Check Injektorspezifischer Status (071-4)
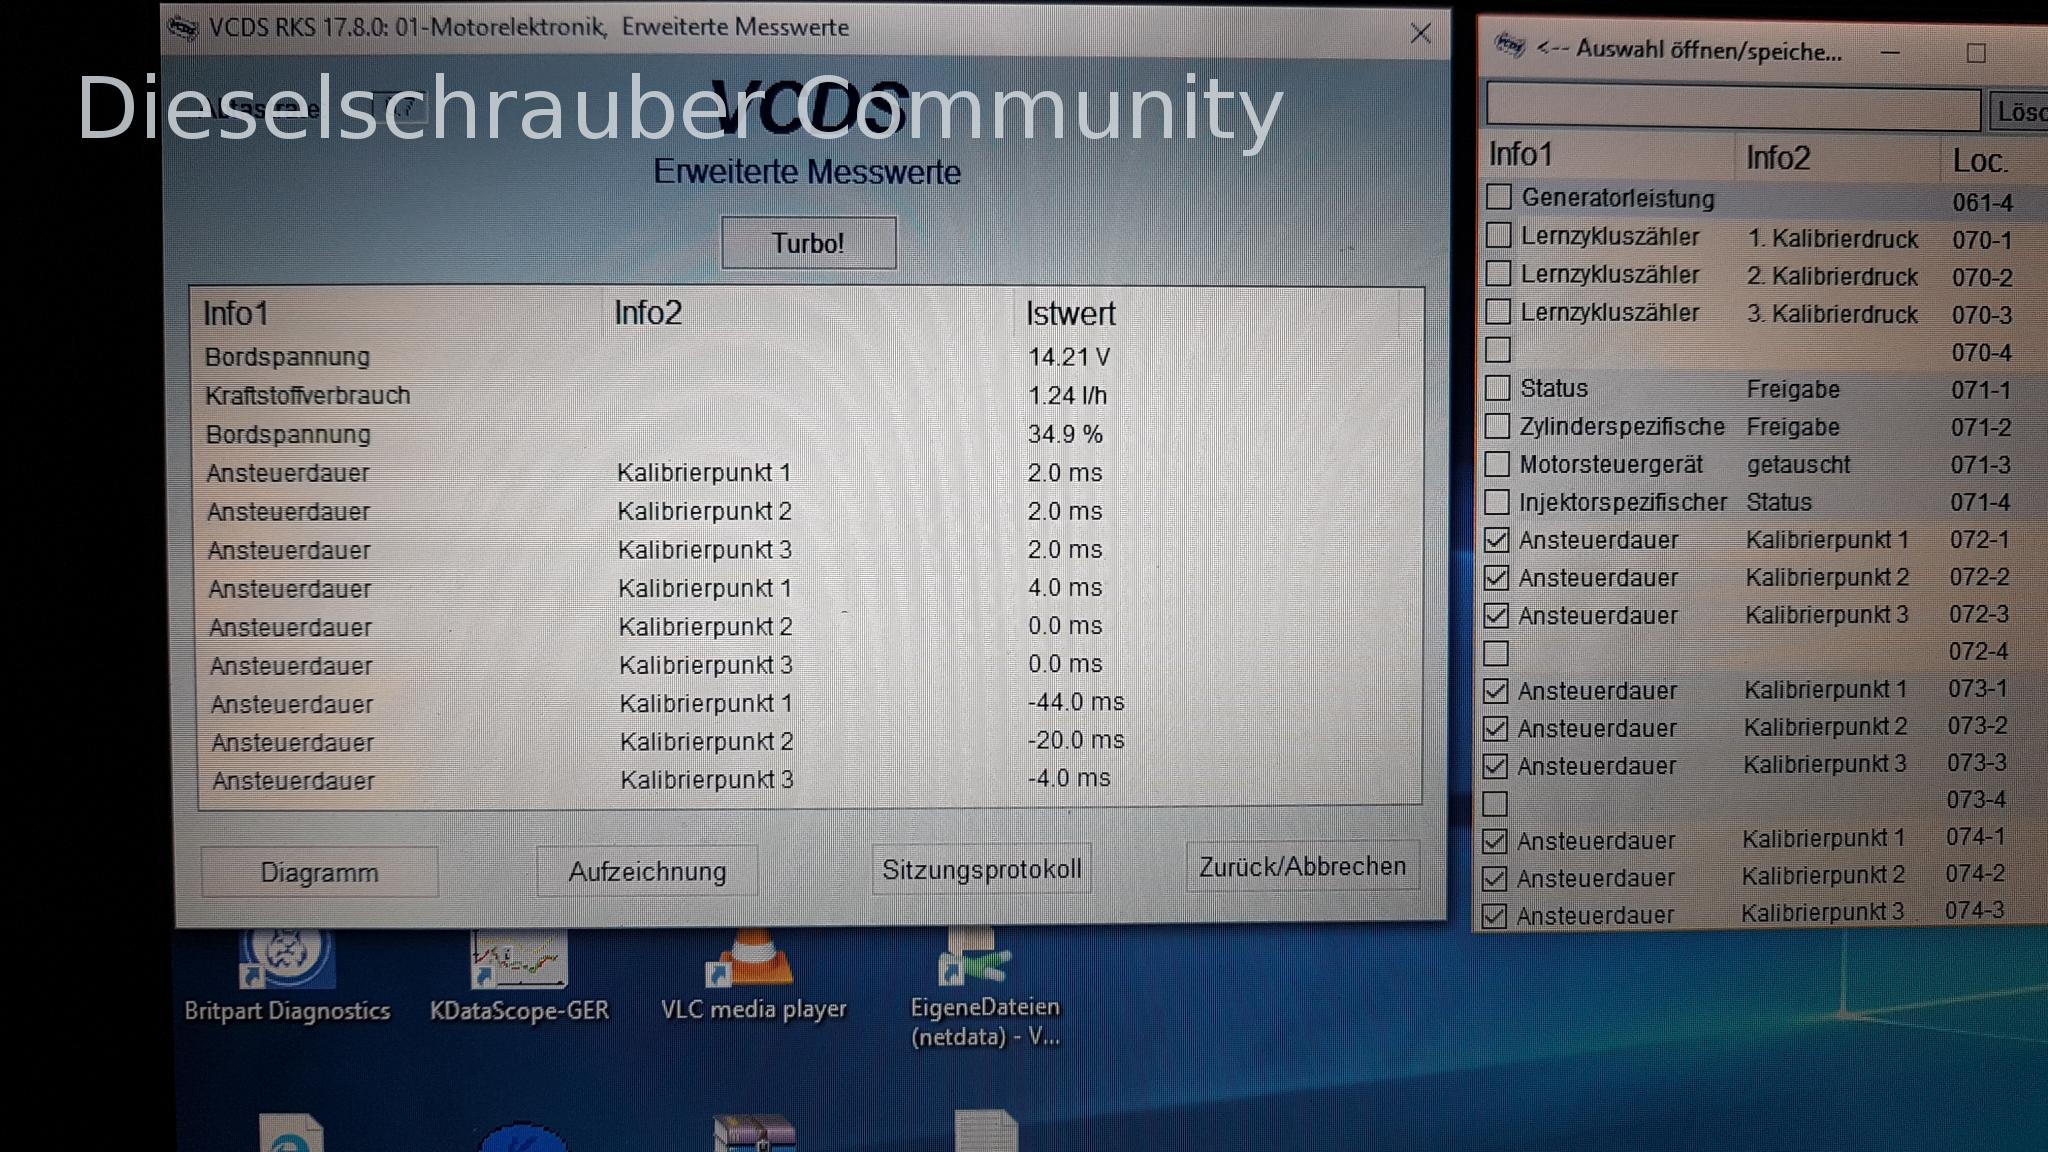Viewport: 2048px width, 1152px height. coord(1497,502)
